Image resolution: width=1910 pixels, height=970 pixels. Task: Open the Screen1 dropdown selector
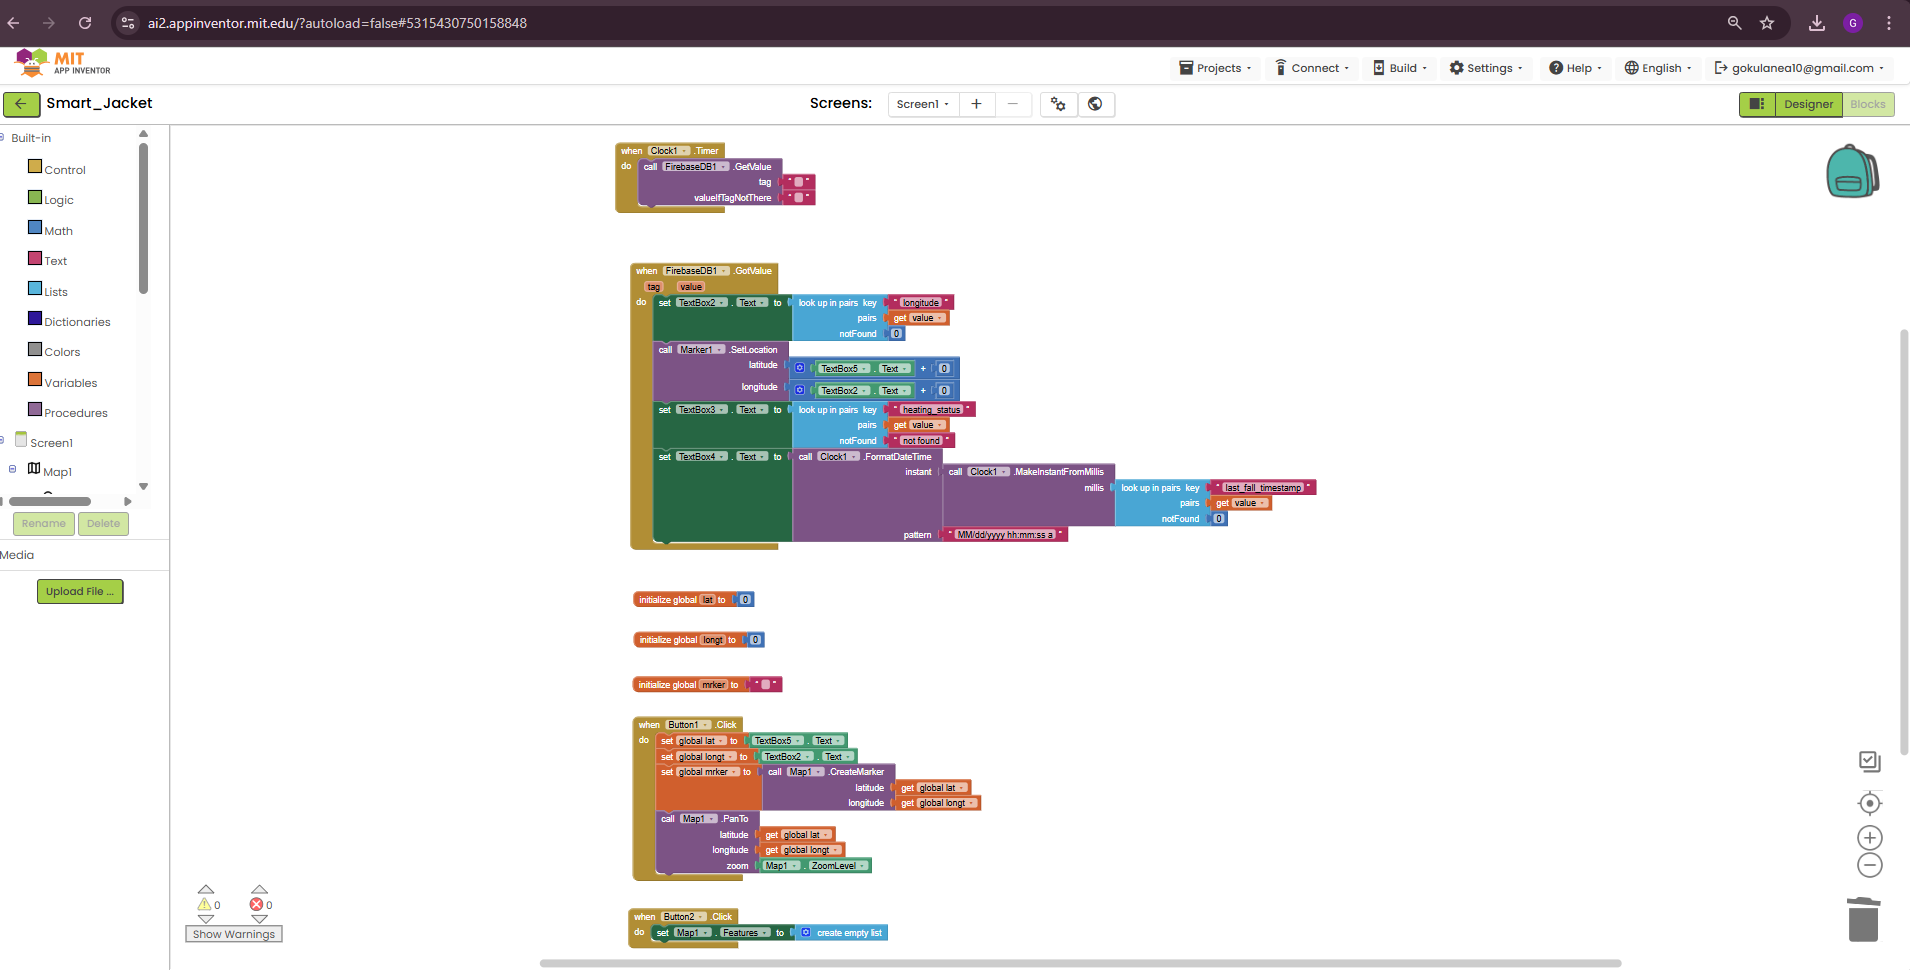pos(922,104)
